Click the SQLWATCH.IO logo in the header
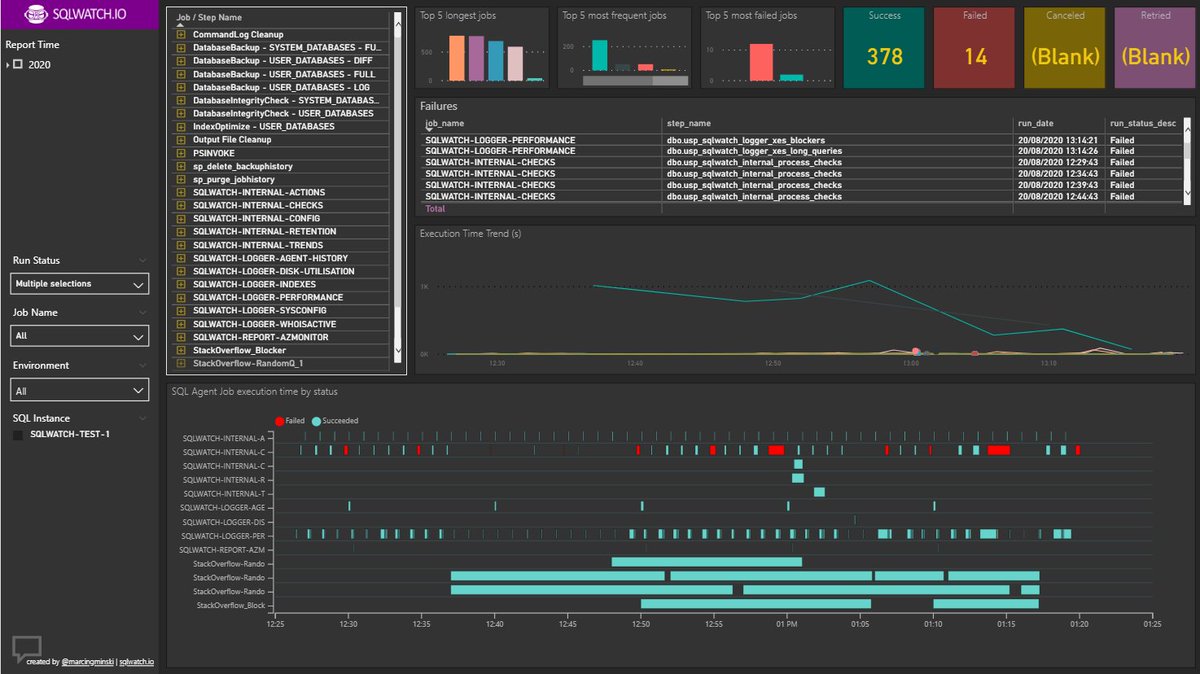The height and width of the screenshot is (674, 1200). coord(77,14)
